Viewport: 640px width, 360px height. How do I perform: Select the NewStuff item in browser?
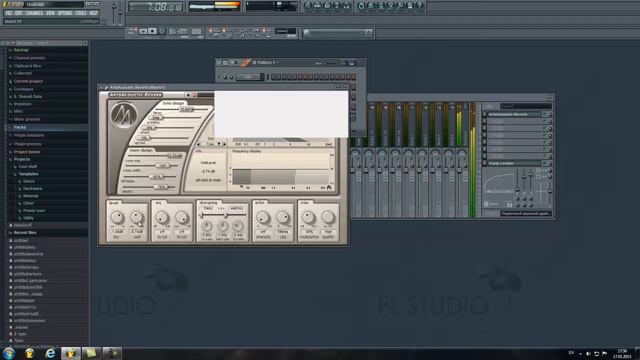22,225
